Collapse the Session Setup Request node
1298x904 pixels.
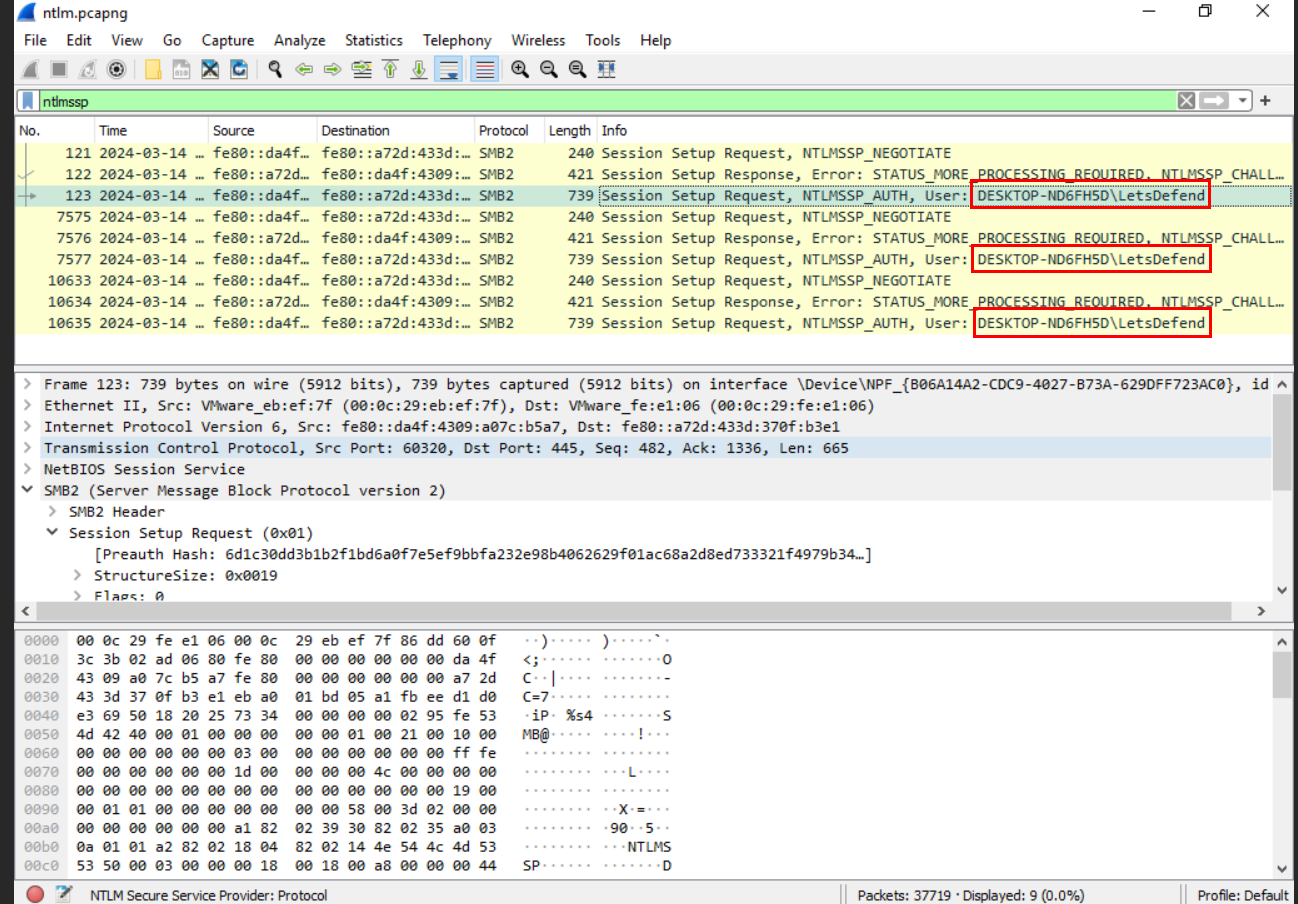tap(53, 533)
